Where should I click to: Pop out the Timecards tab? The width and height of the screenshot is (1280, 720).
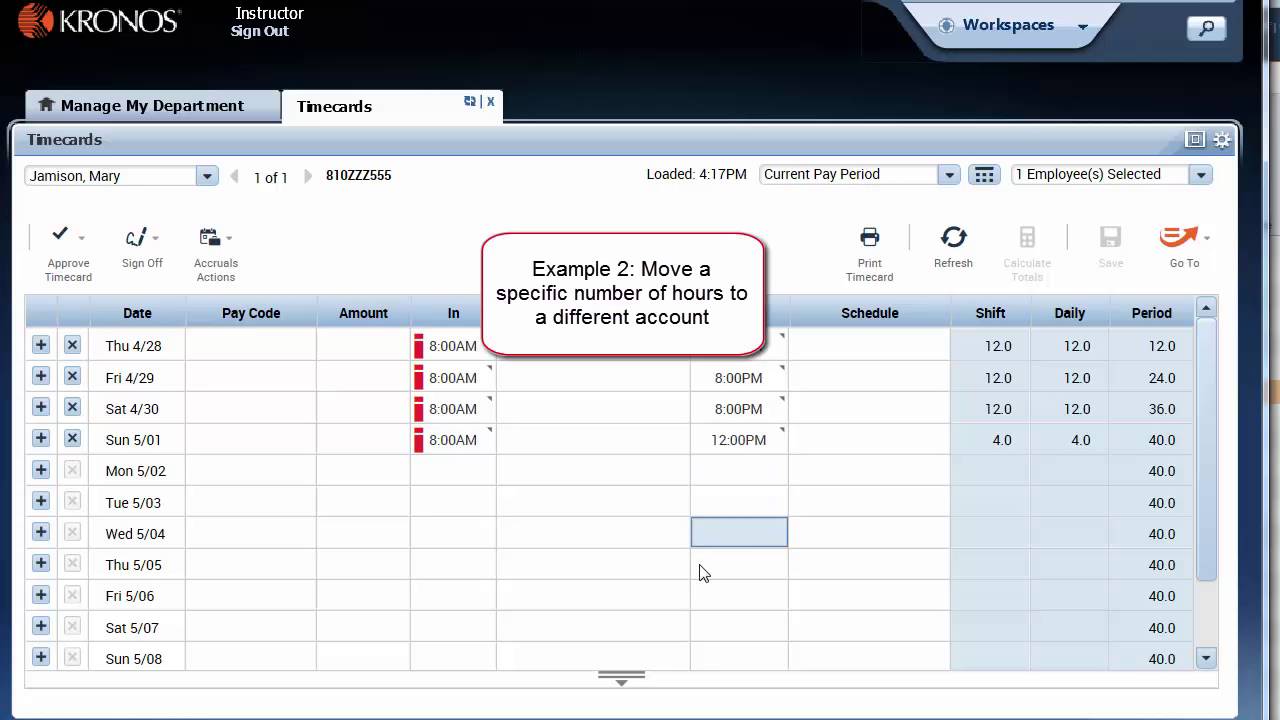coord(470,101)
